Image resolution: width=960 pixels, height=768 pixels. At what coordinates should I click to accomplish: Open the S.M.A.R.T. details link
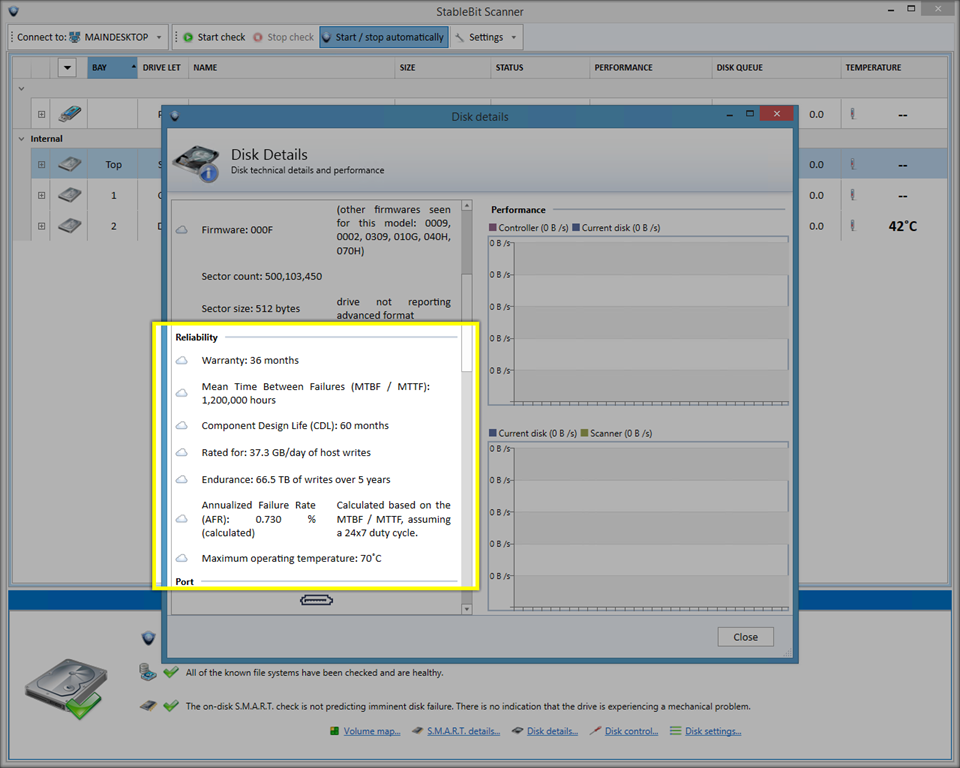coord(463,731)
